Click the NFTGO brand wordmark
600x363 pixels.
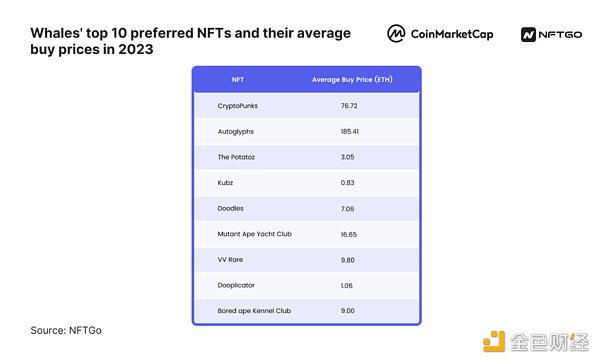(x=560, y=34)
